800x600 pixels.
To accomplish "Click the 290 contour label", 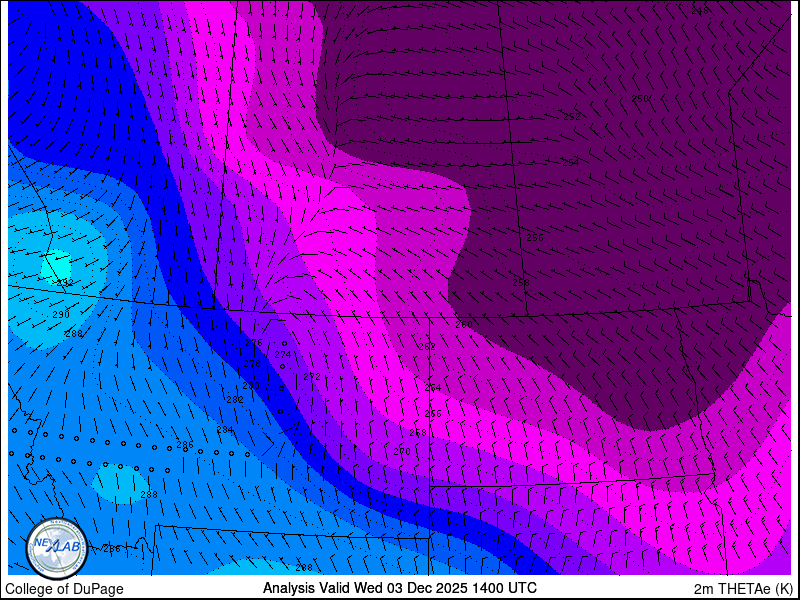I will point(61,315).
